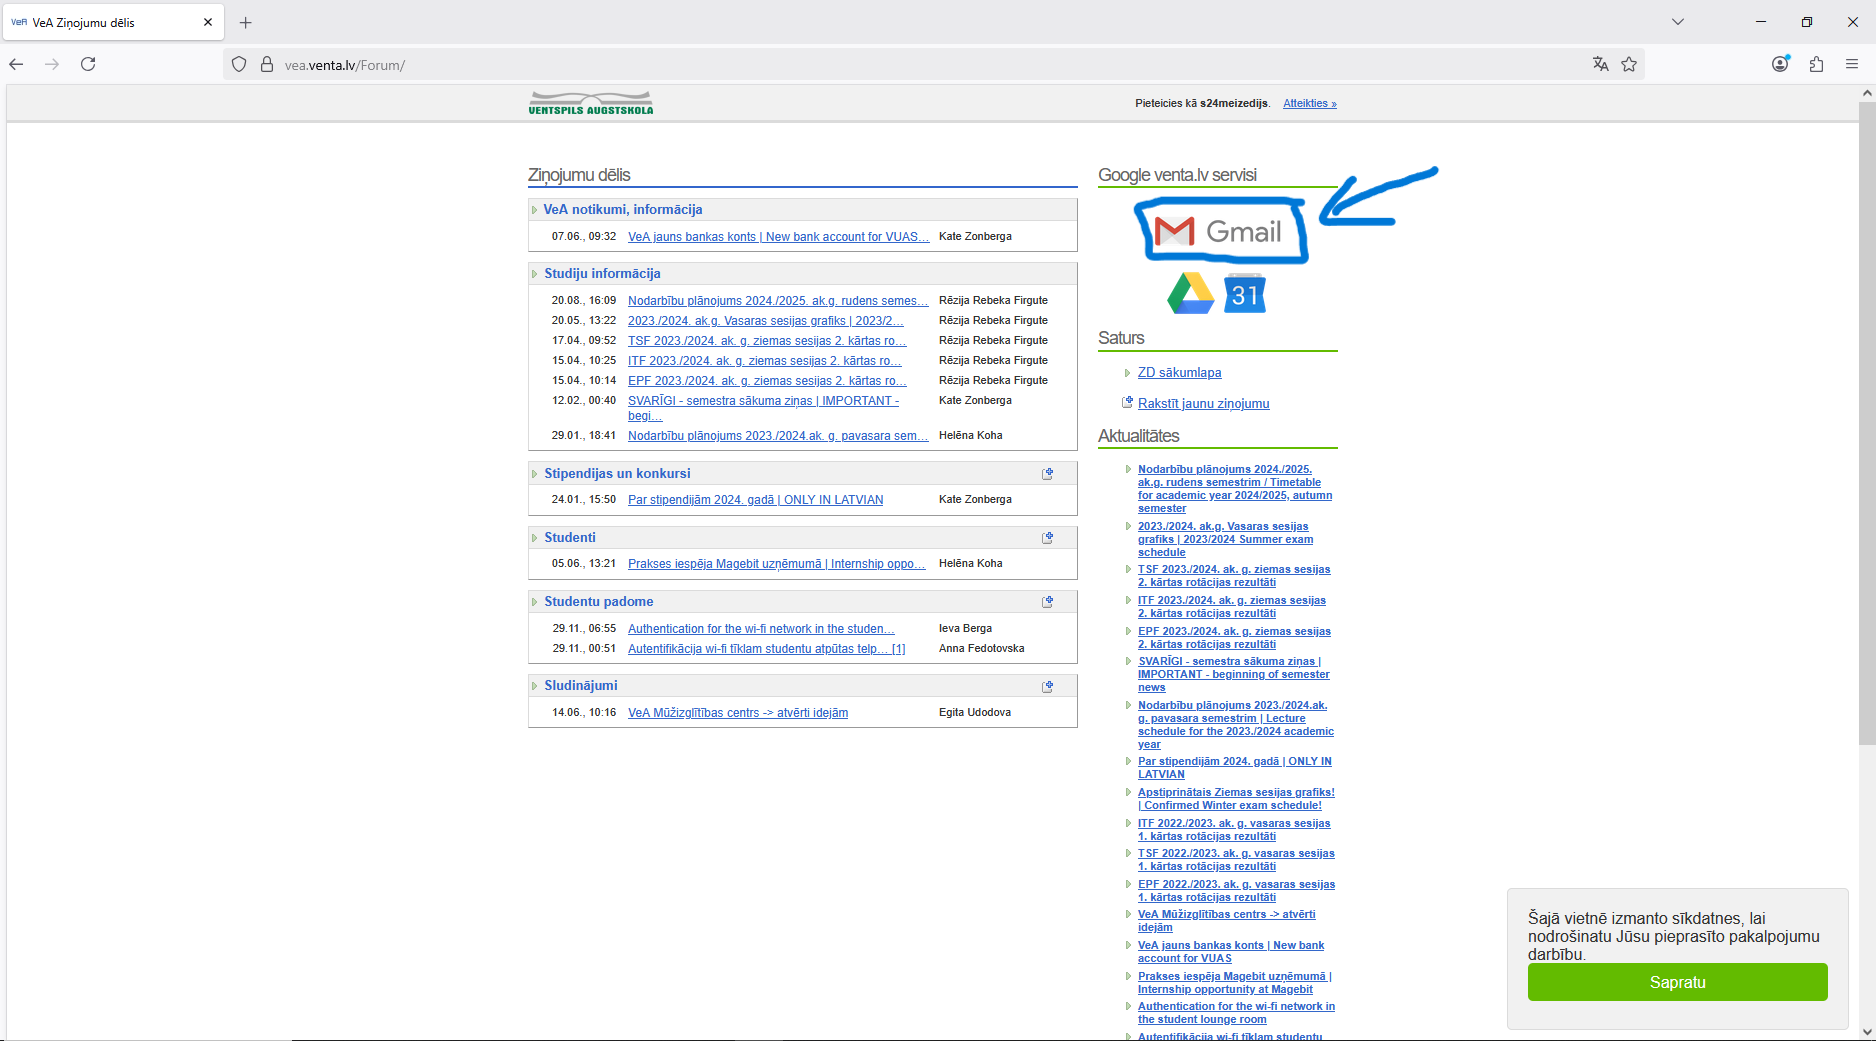Image resolution: width=1876 pixels, height=1041 pixels.
Task: Click icon beside Rakstīt jaunu ziņojumu
Action: click(x=1127, y=402)
